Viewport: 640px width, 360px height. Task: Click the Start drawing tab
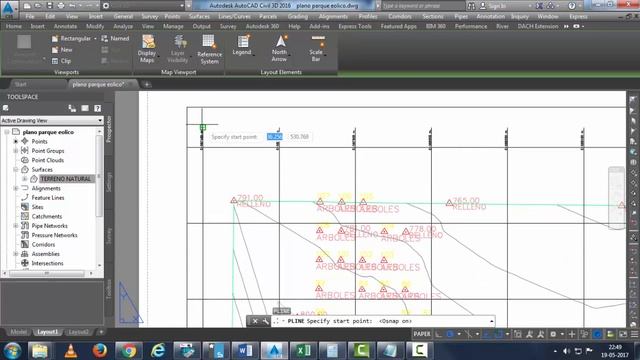[20, 84]
